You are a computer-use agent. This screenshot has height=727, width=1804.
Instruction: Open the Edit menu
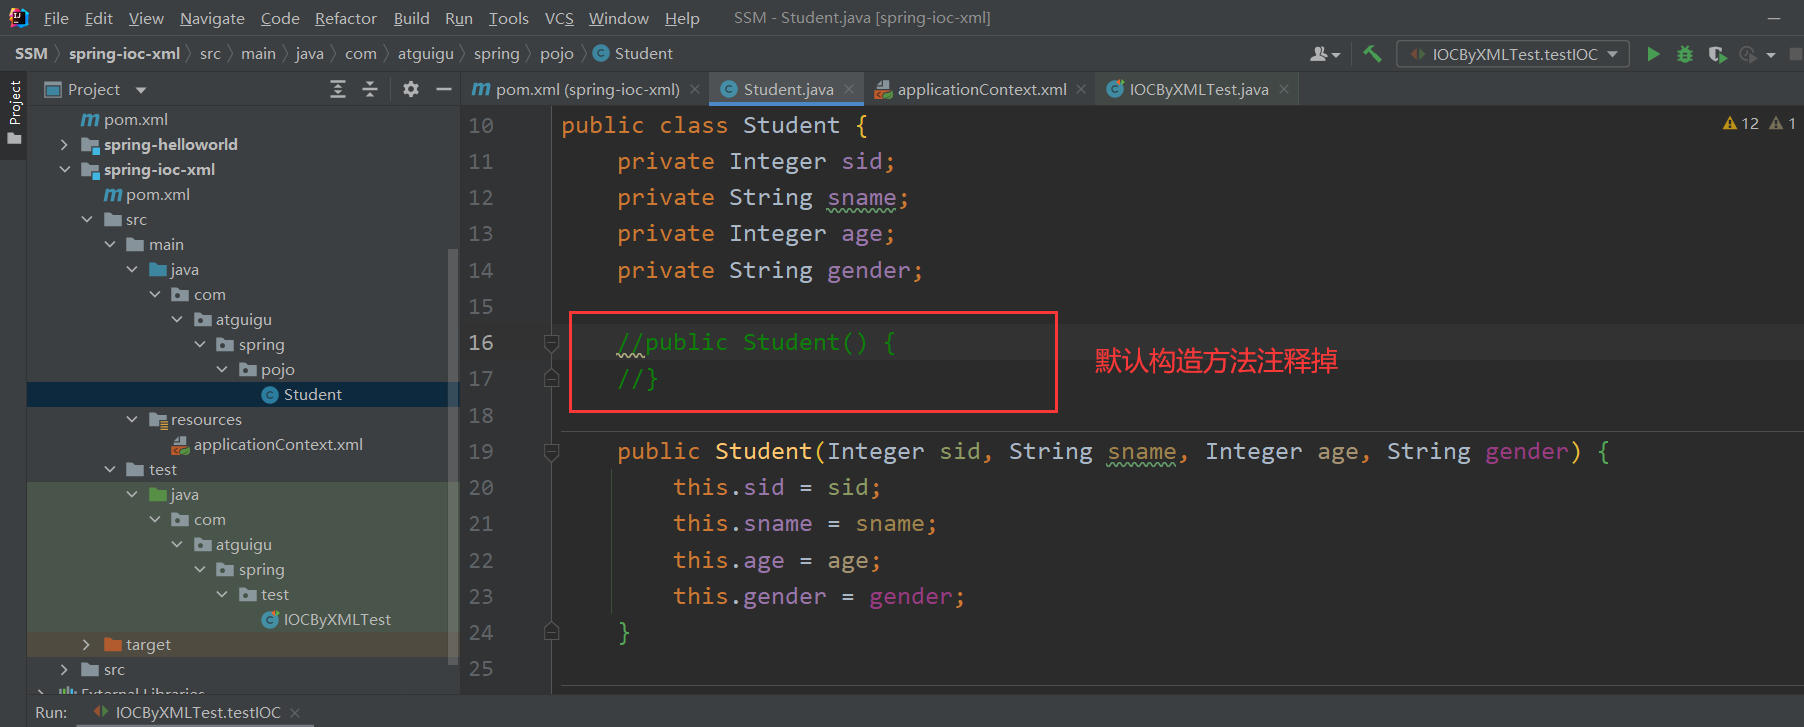point(98,18)
